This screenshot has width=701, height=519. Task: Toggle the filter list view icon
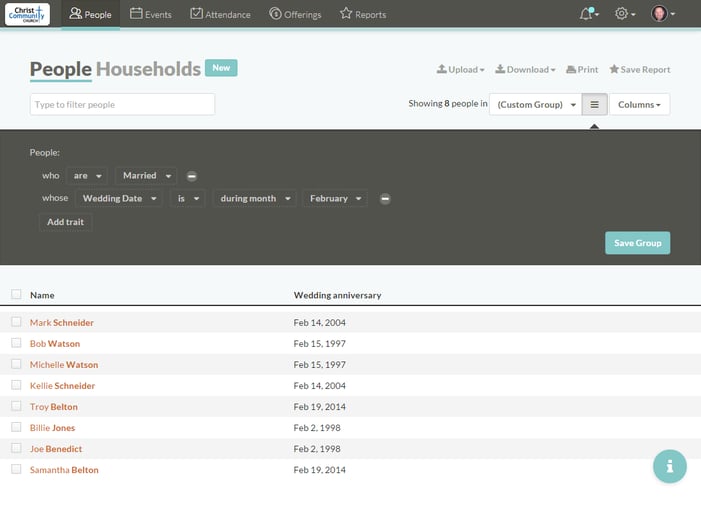point(594,104)
